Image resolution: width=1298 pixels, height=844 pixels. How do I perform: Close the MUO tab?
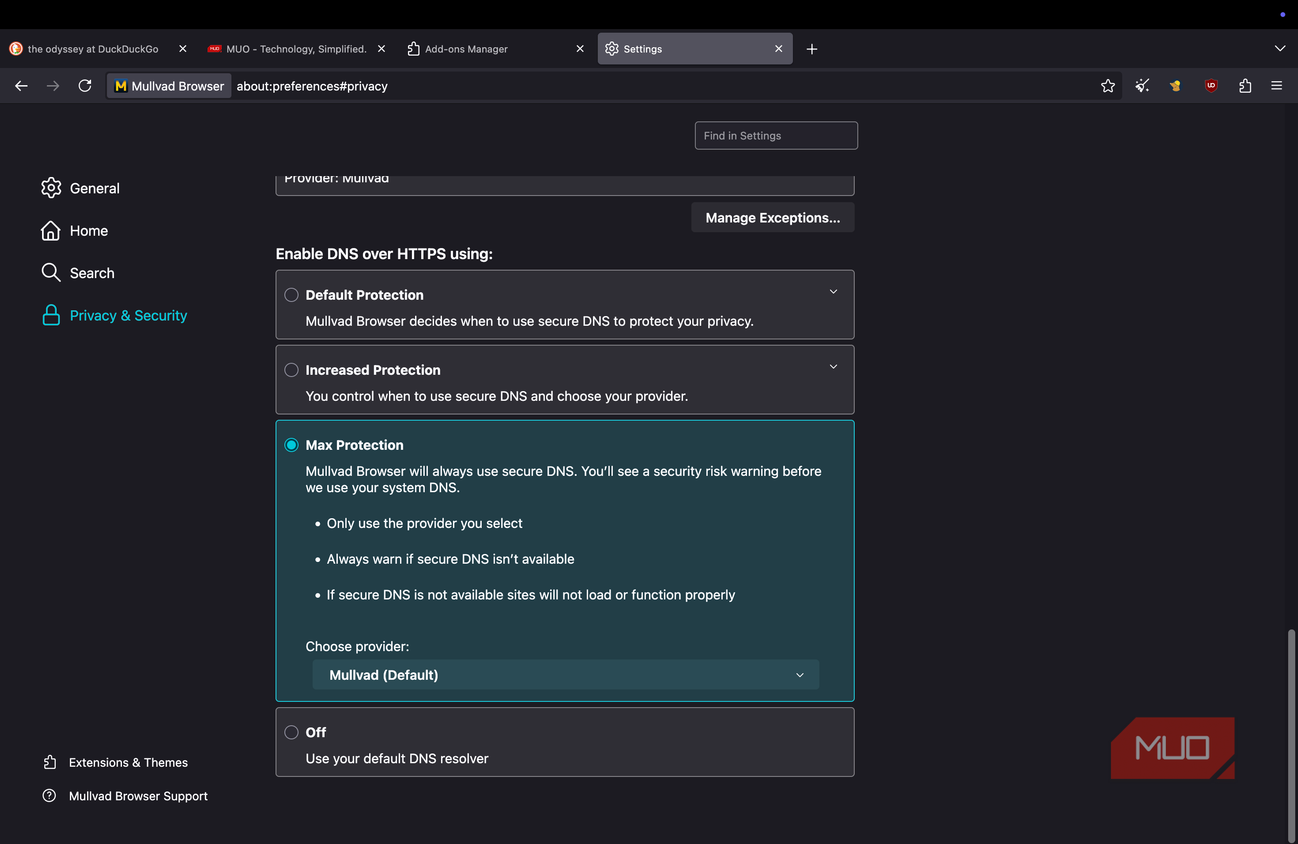[381, 49]
